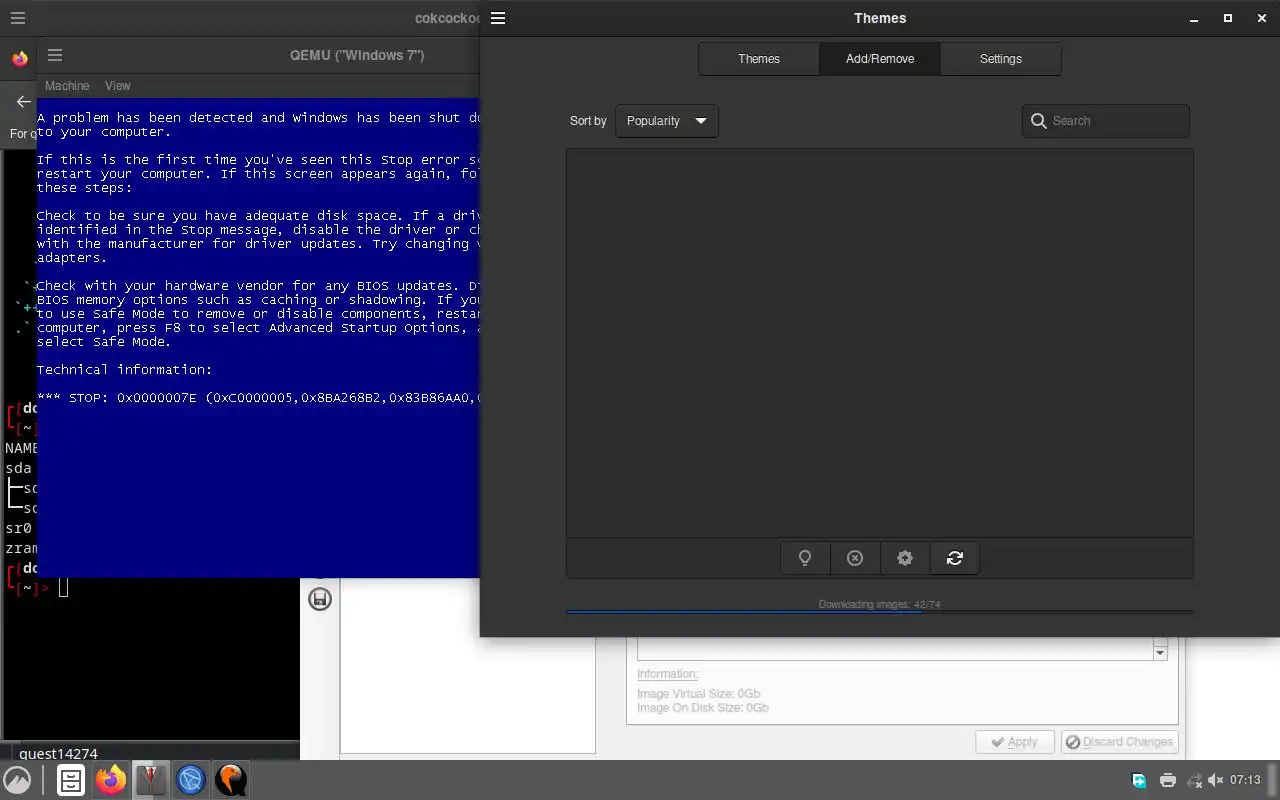Focus the theme Search field
Screen dimensions: 1280x800
coord(1106,121)
